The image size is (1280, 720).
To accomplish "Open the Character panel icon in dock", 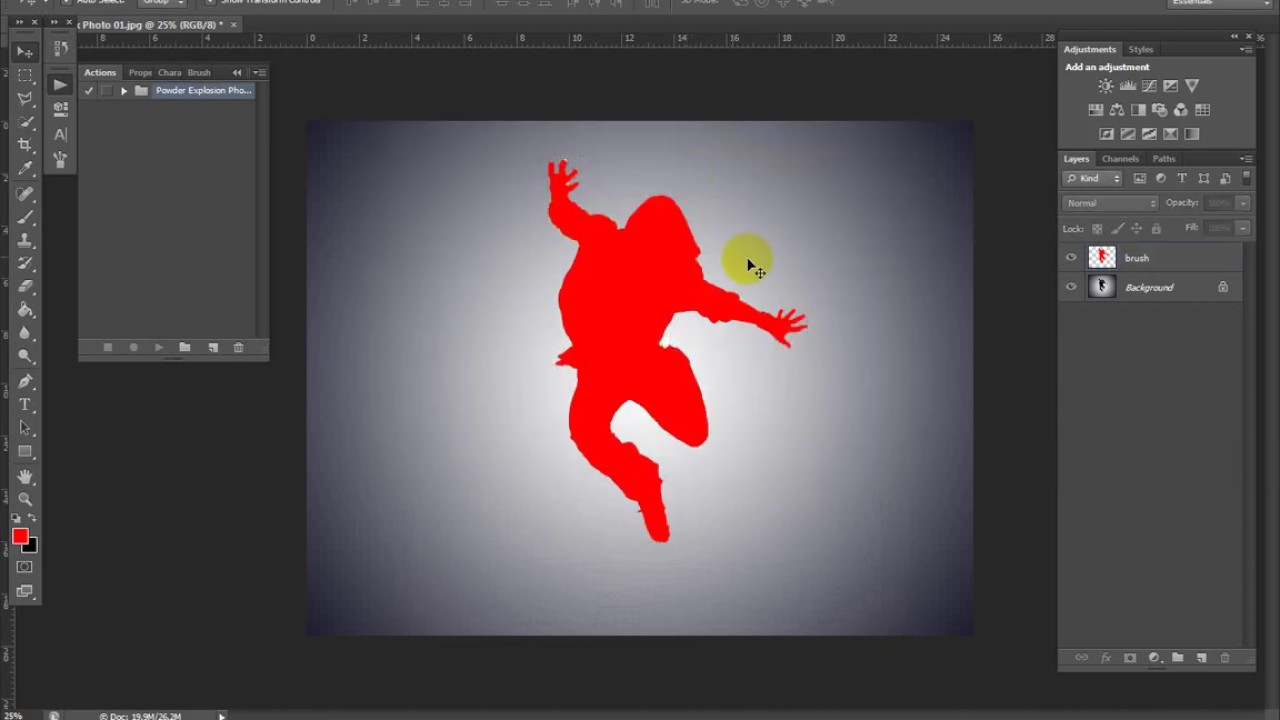I will (60, 134).
